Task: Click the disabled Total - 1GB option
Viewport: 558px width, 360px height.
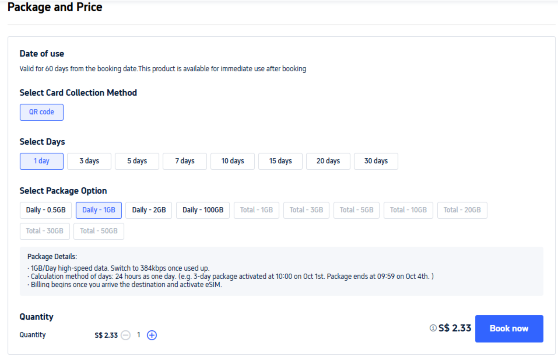Action: [256, 210]
